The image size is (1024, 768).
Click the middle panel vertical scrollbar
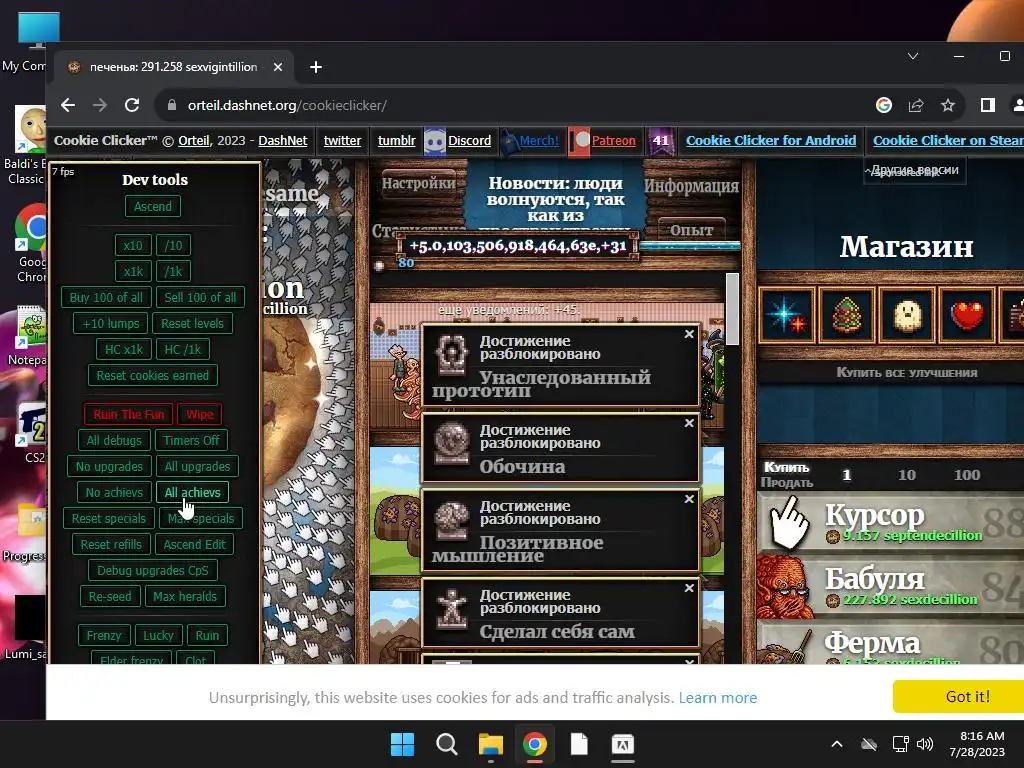732,309
